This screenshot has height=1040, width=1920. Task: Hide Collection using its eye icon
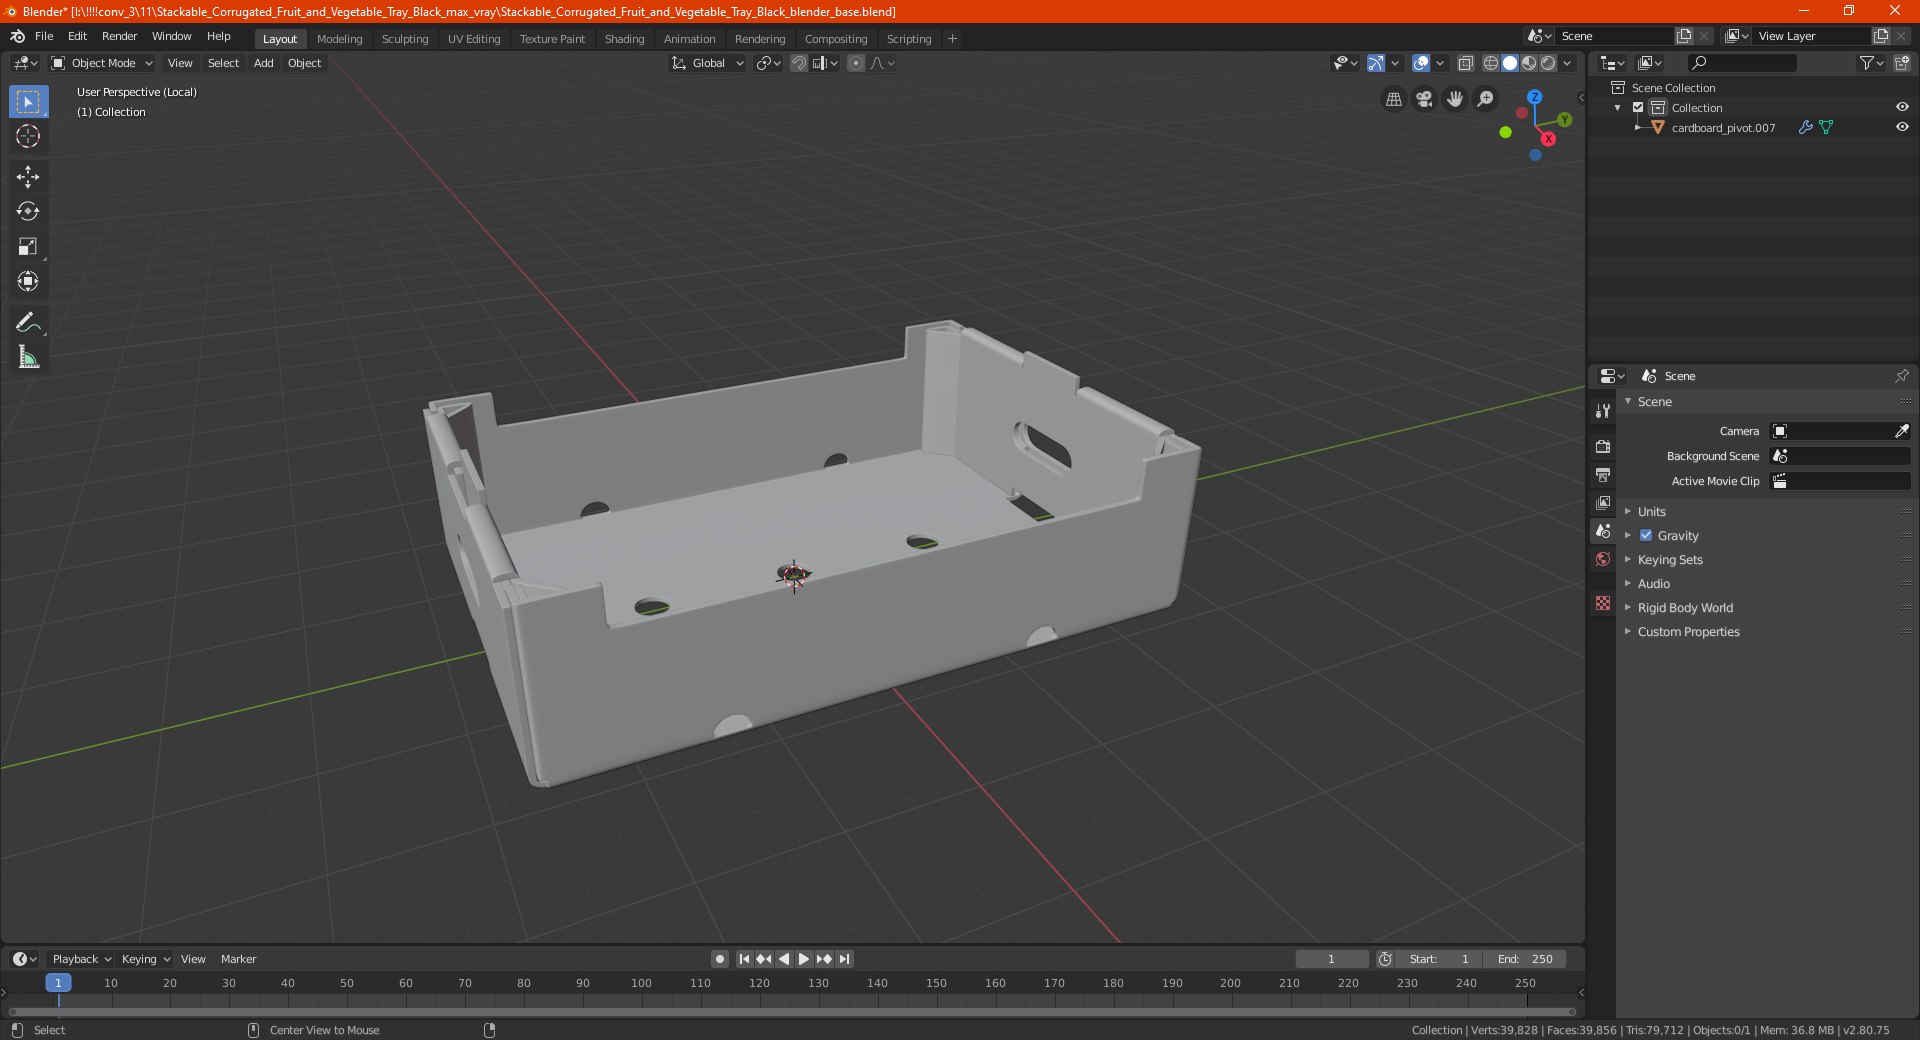pyautogui.click(x=1902, y=107)
